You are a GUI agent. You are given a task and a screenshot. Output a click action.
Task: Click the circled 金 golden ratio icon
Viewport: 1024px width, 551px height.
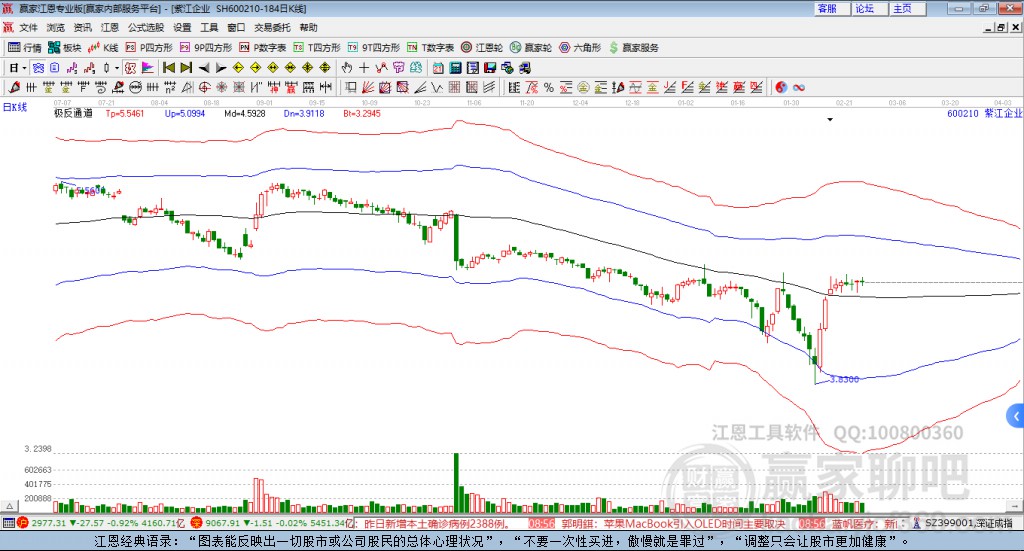[x=583, y=87]
